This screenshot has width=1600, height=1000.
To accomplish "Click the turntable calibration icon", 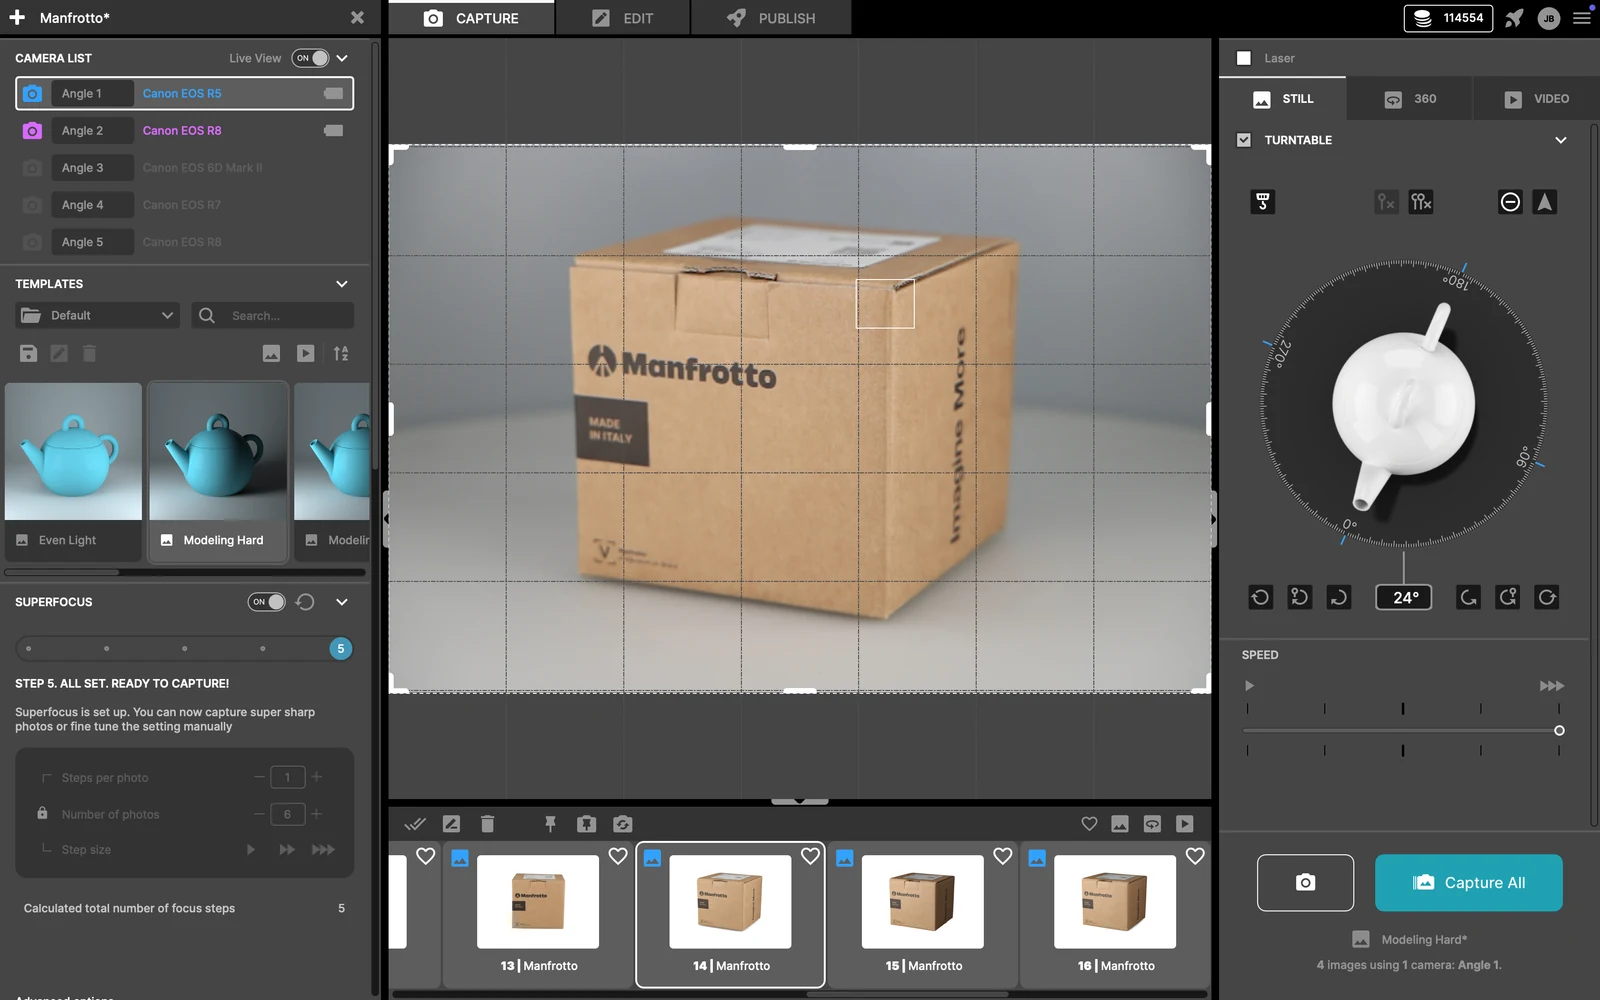I will (x=1263, y=202).
